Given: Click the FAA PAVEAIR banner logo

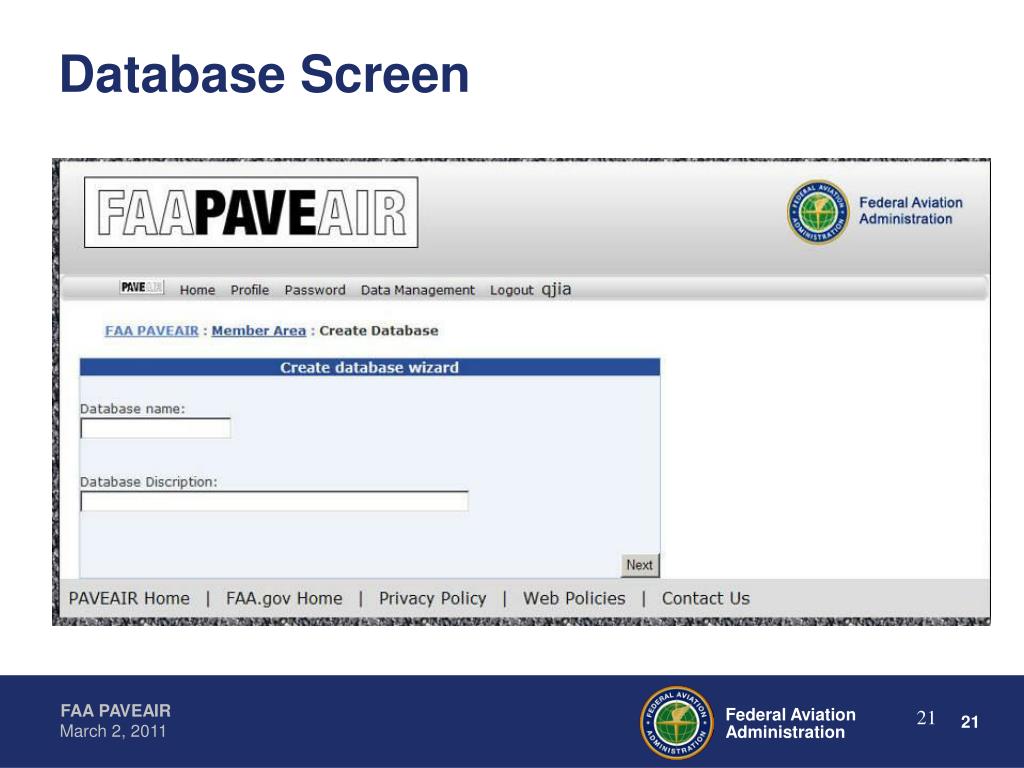Looking at the screenshot, I should click(x=251, y=212).
